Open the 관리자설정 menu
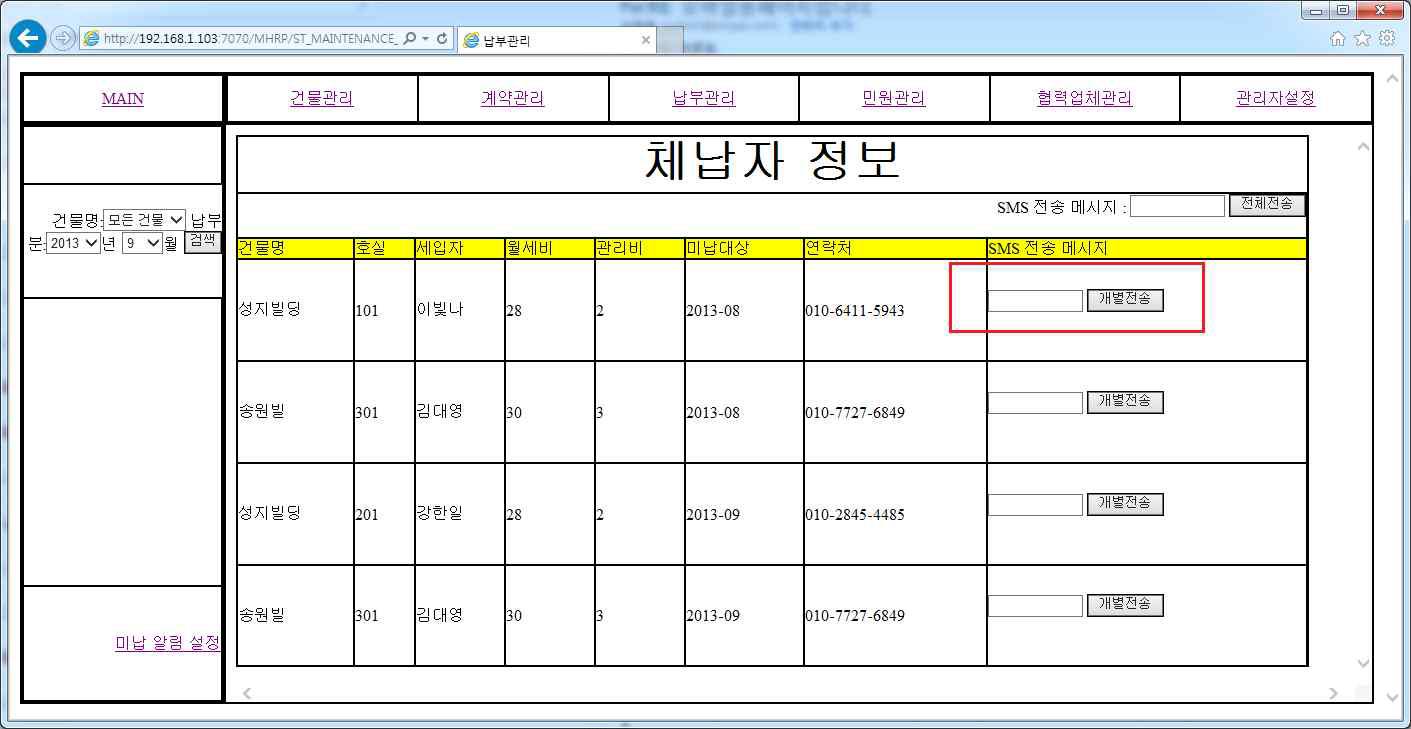The height and width of the screenshot is (729, 1411). 1276,98
